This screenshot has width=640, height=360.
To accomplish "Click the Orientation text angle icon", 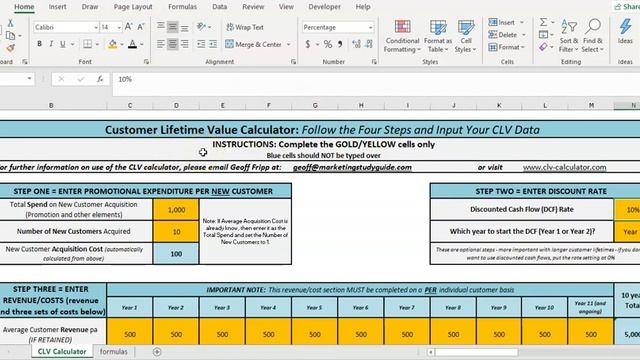I will point(201,27).
